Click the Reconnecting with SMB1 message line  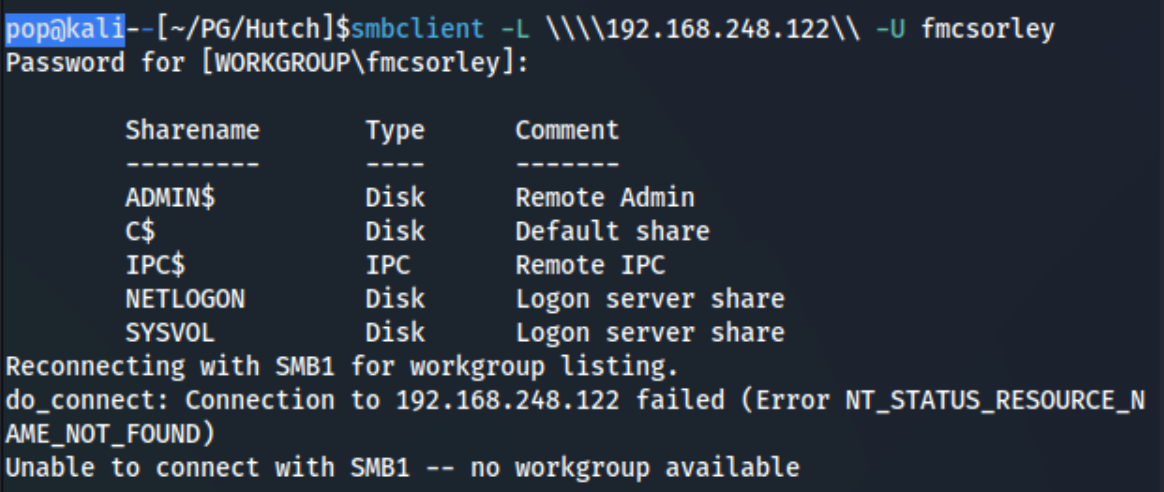[x=342, y=367]
